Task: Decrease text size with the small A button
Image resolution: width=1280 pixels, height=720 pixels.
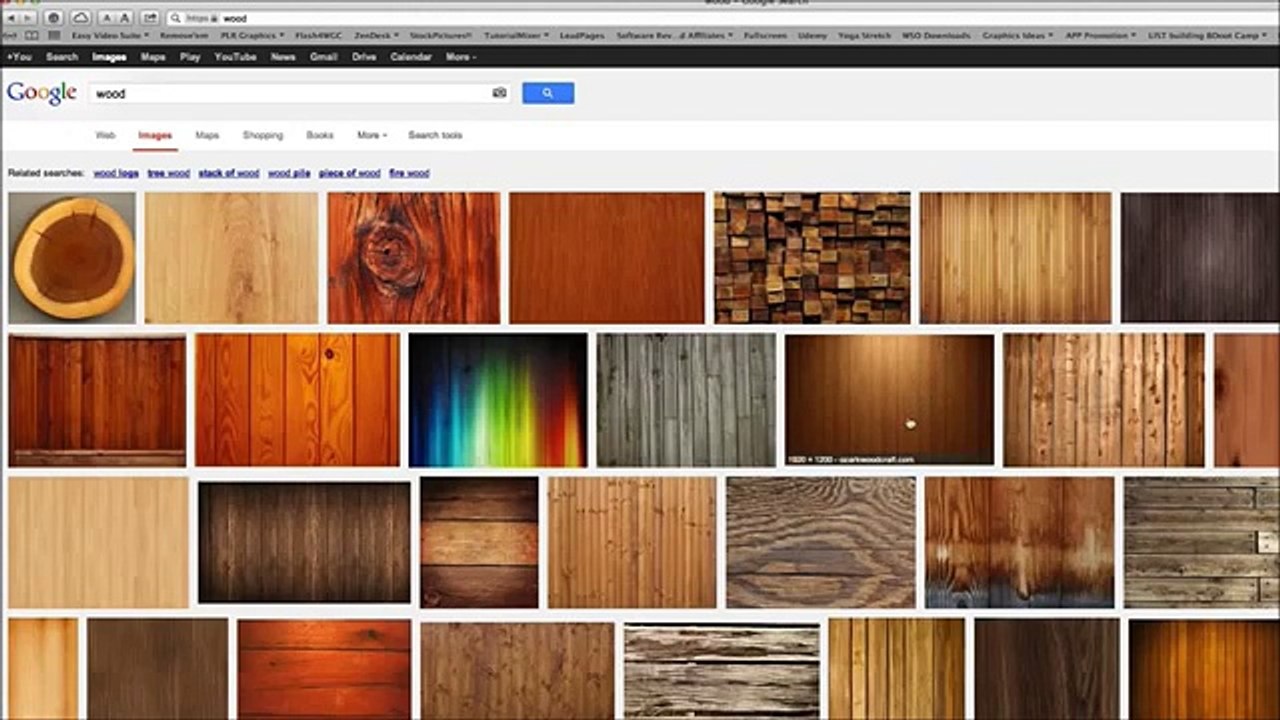Action: point(107,18)
